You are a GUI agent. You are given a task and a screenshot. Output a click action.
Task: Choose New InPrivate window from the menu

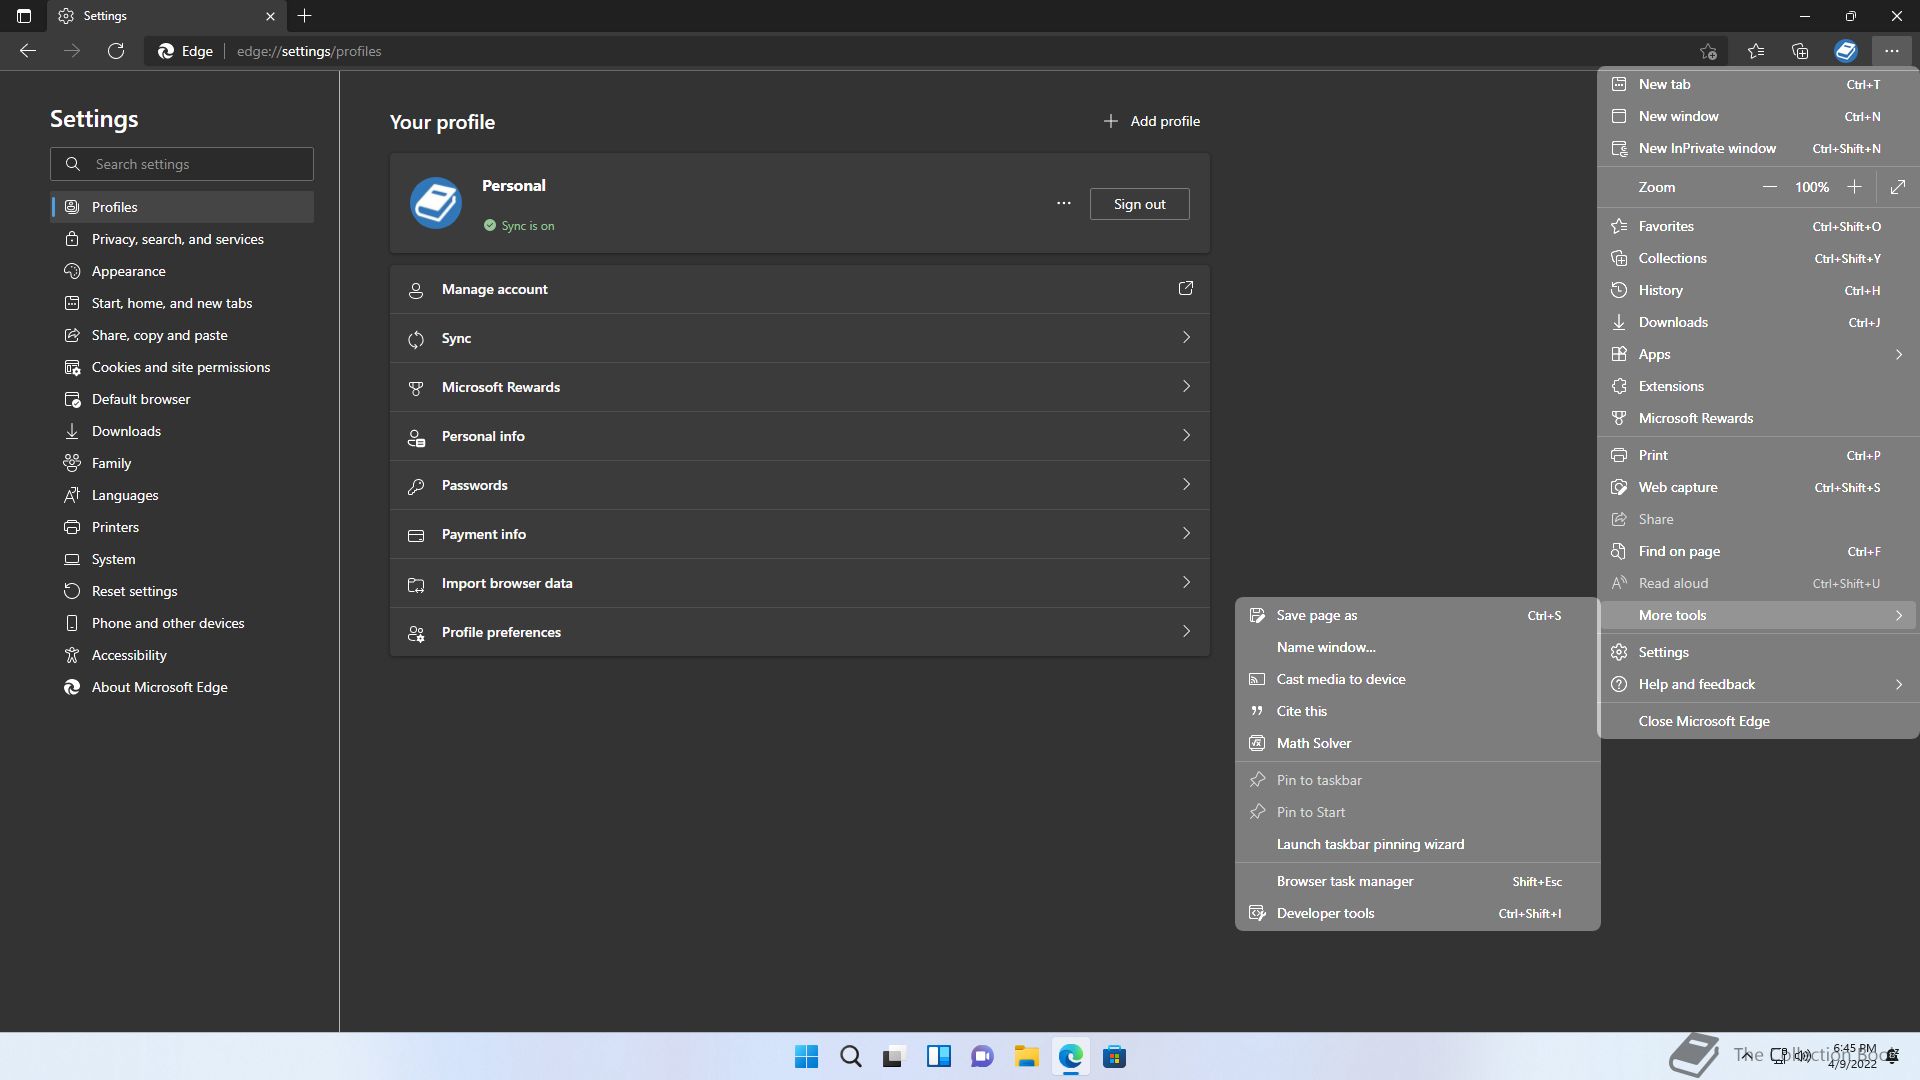[1758, 148]
